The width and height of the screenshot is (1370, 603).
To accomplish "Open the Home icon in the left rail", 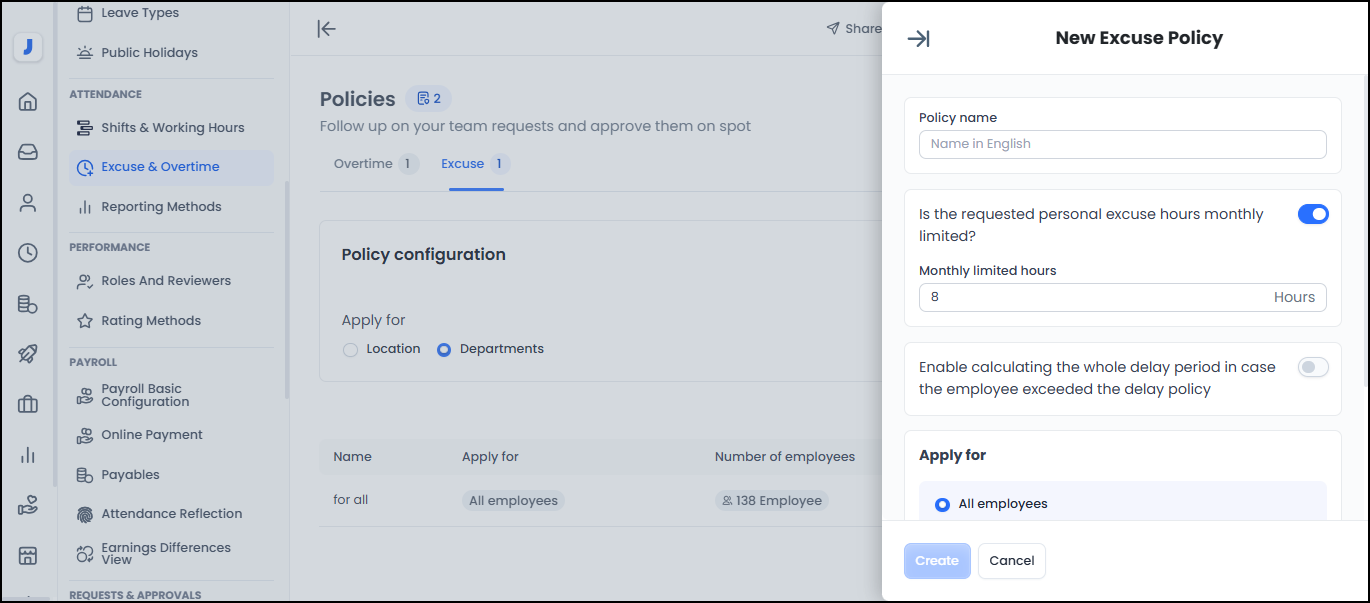I will [26, 101].
